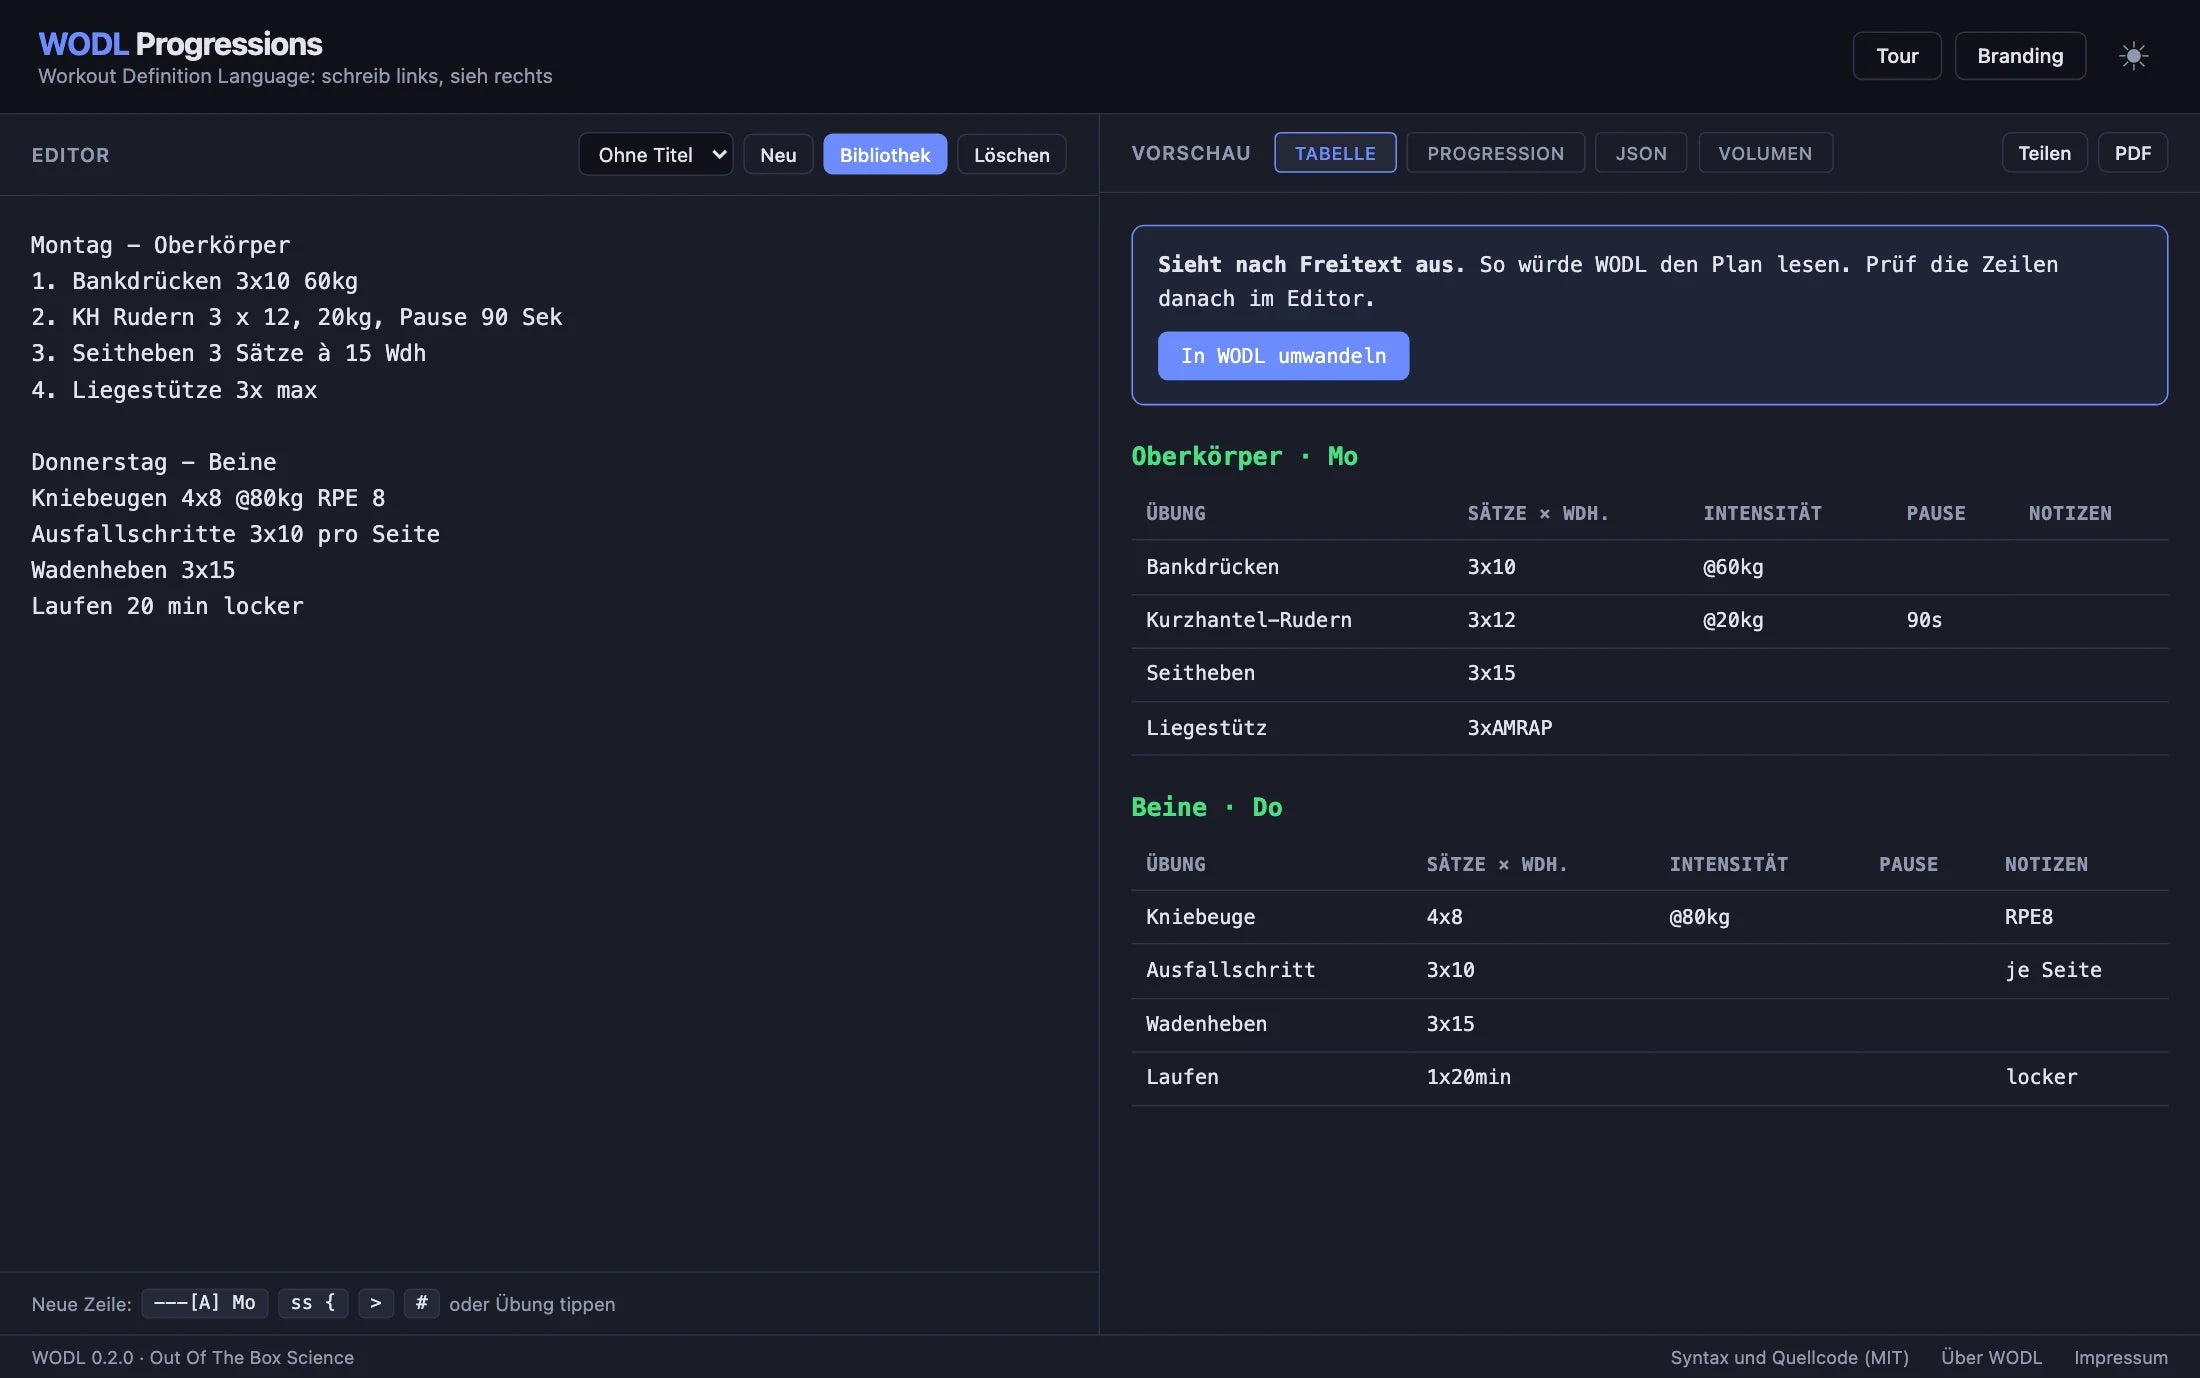Click the WODL 0.2.0 version footer text
The width and height of the screenshot is (2200, 1378).
tap(192, 1357)
